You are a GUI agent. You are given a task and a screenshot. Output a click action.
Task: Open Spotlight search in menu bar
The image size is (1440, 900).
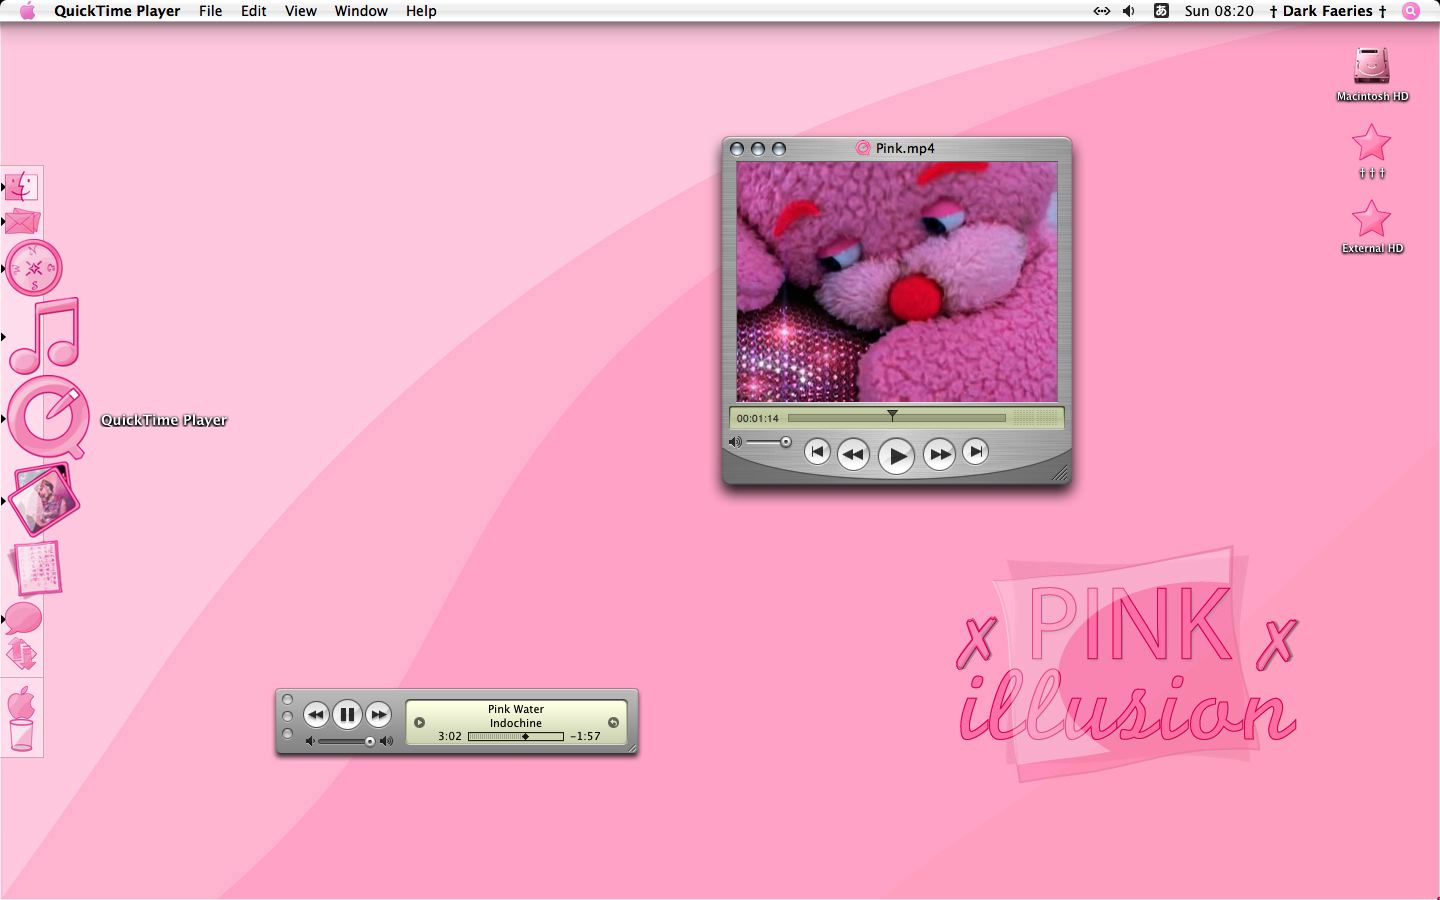1411,11
